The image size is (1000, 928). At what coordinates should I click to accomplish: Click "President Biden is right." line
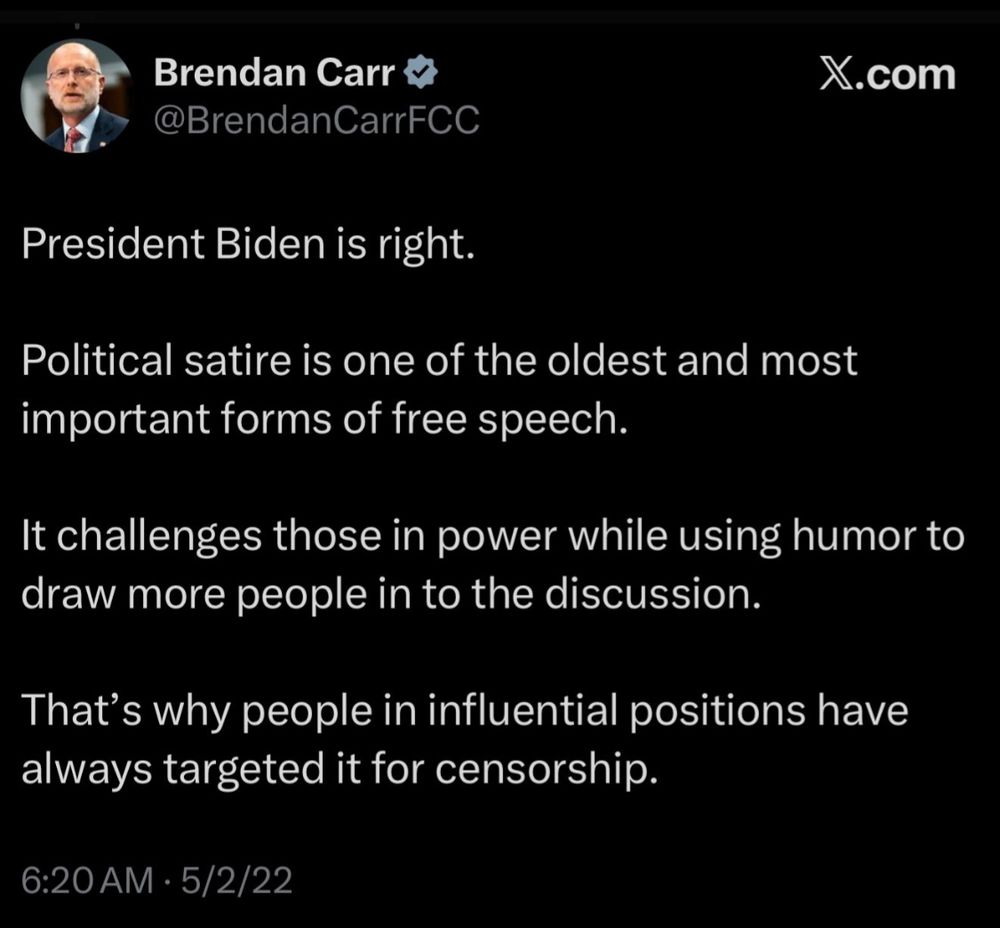point(249,244)
